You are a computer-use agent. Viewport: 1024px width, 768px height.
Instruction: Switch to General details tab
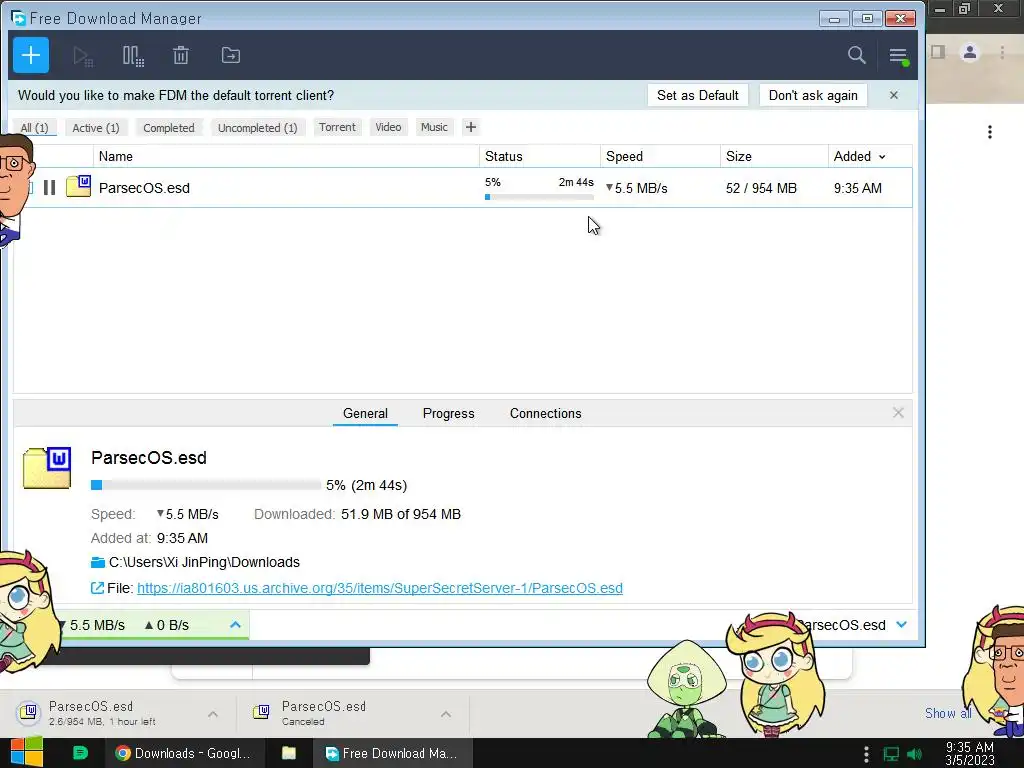[x=365, y=413]
